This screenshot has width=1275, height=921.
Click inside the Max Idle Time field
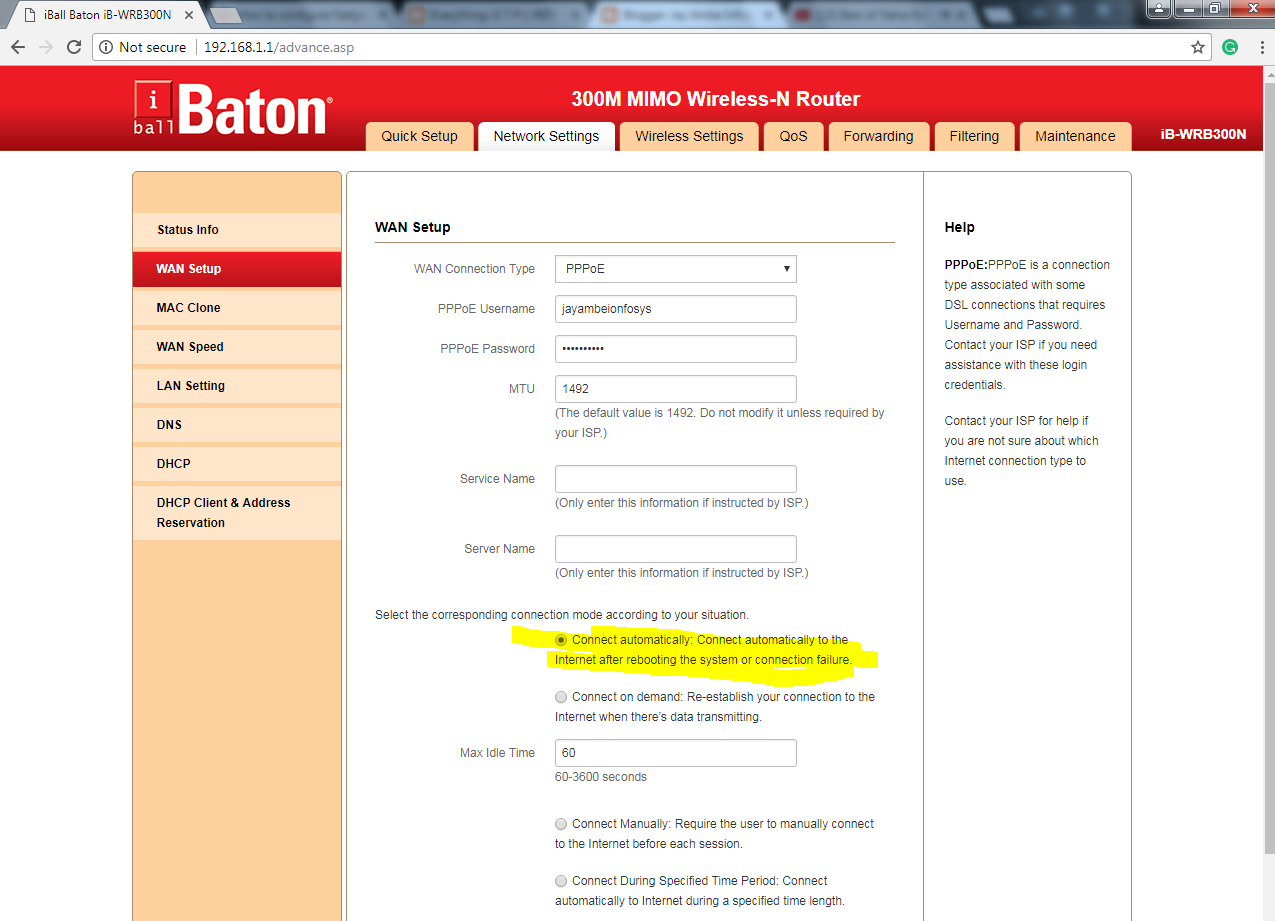pyautogui.click(x=675, y=752)
